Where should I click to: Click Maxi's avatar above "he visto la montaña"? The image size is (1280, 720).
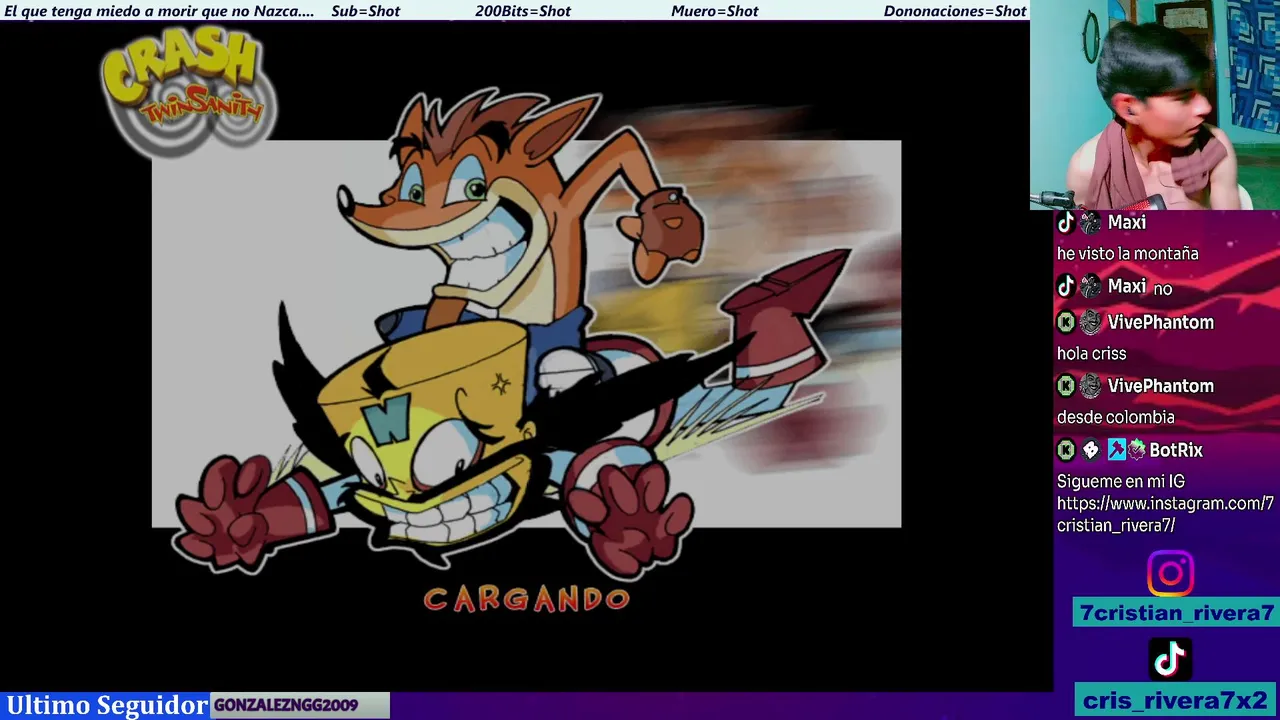click(1090, 223)
